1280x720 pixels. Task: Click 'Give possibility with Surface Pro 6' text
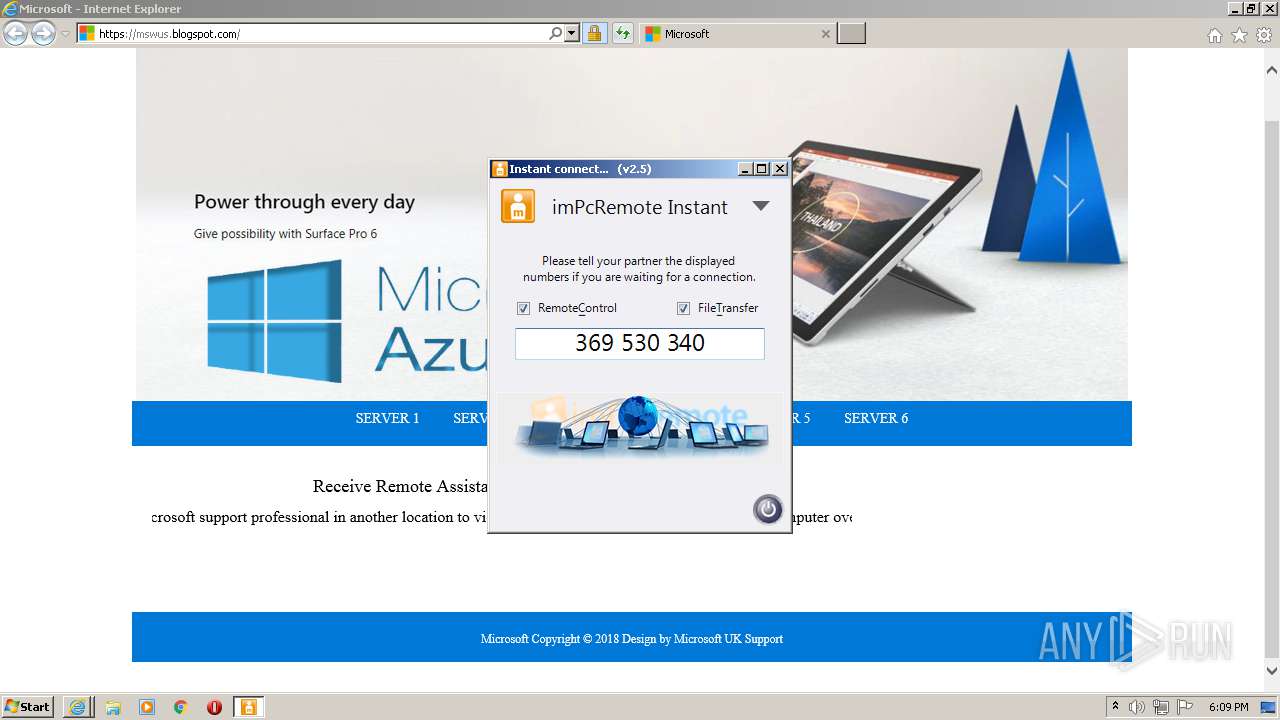click(285, 234)
